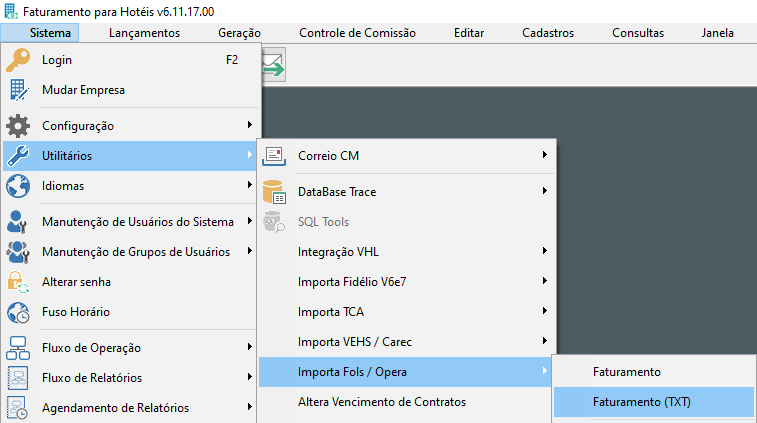Click the disabled SQL Tools entry
Image resolution: width=757 pixels, height=423 pixels.
(x=406, y=222)
